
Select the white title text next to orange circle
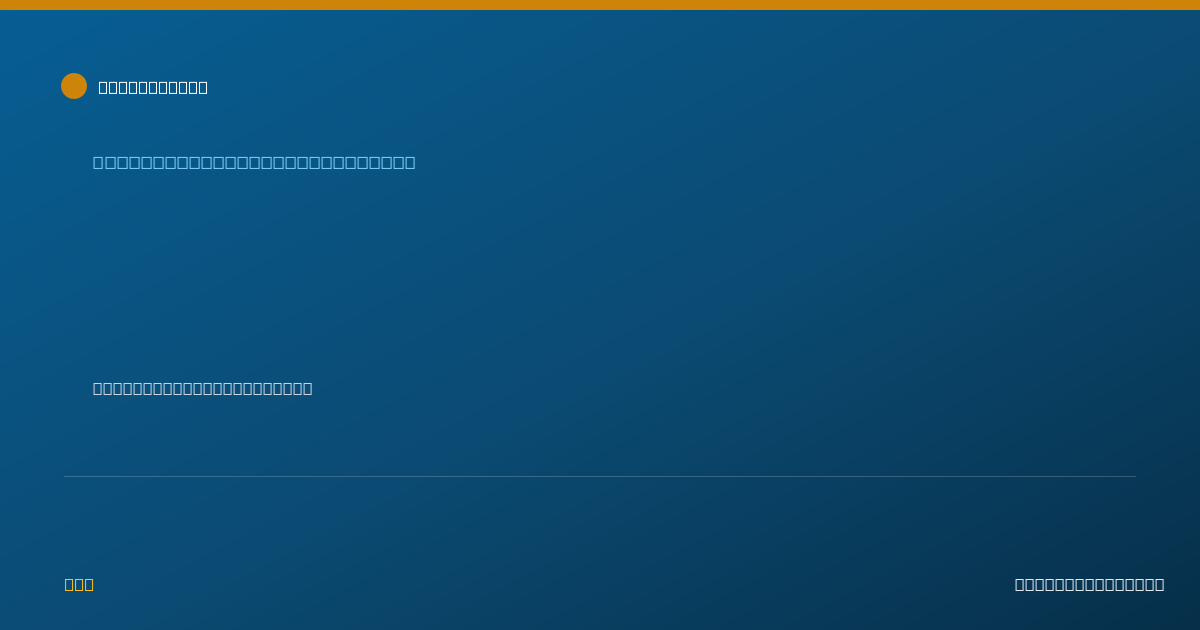[x=153, y=87]
